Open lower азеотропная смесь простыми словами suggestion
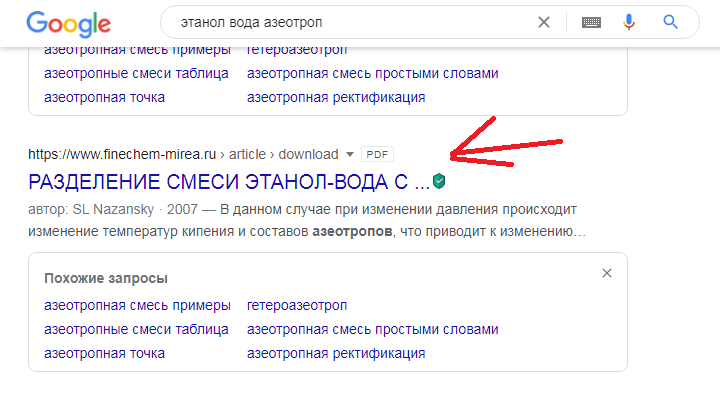This screenshot has width=720, height=400. (x=372, y=329)
